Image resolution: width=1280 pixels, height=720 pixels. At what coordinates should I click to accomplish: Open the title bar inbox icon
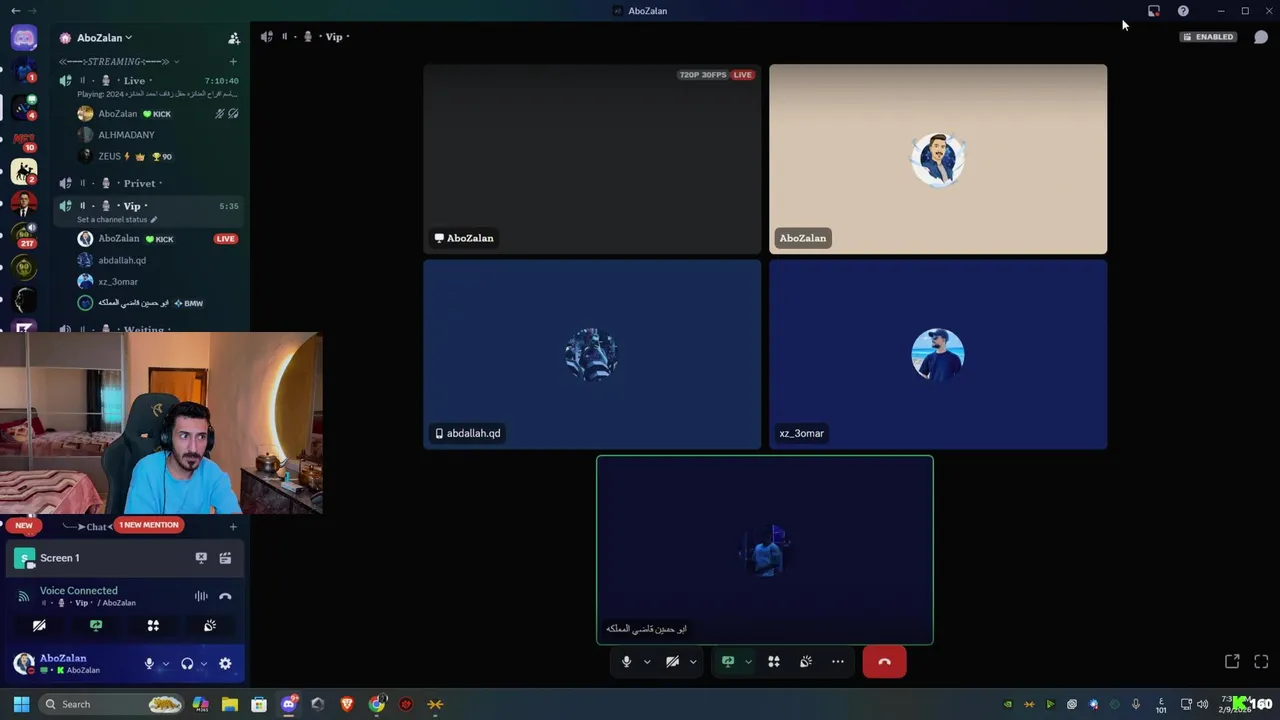pyautogui.click(x=1154, y=11)
